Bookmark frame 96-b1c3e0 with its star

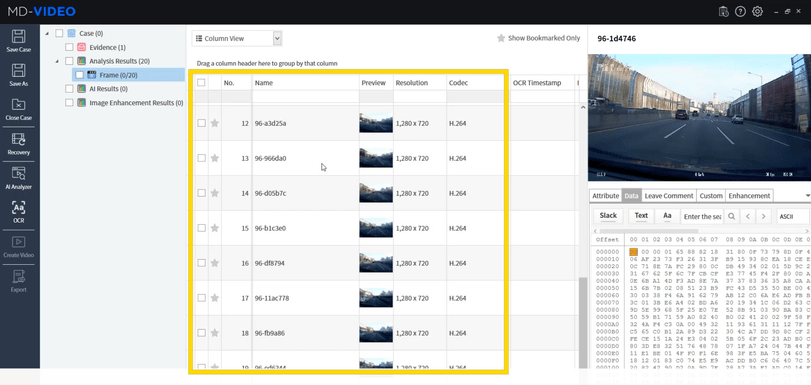(x=215, y=228)
